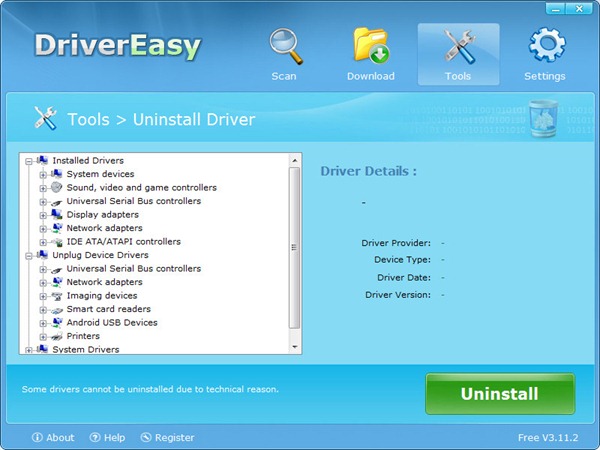Image resolution: width=600 pixels, height=450 pixels.
Task: Select Installed Drivers tree row
Action: pyautogui.click(x=88, y=160)
